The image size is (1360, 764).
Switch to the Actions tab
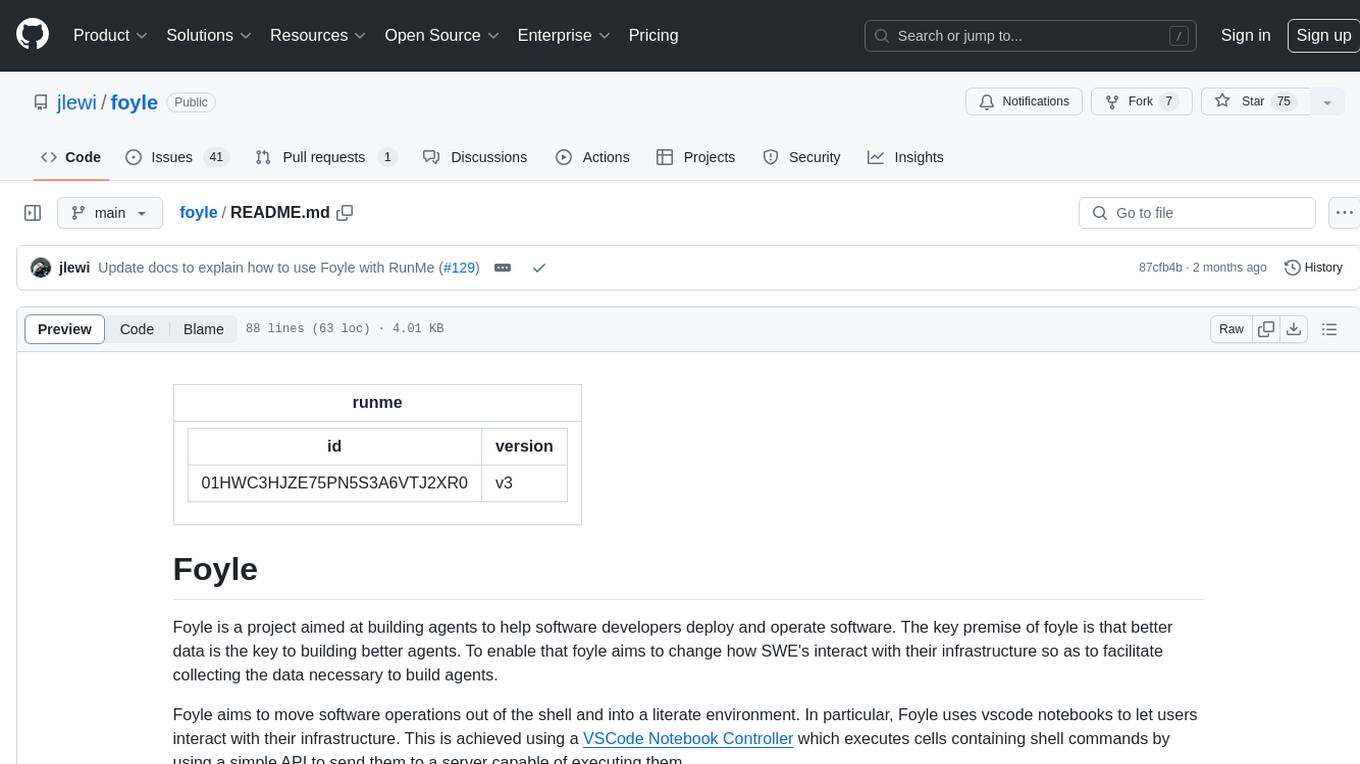pyautogui.click(x=592, y=157)
